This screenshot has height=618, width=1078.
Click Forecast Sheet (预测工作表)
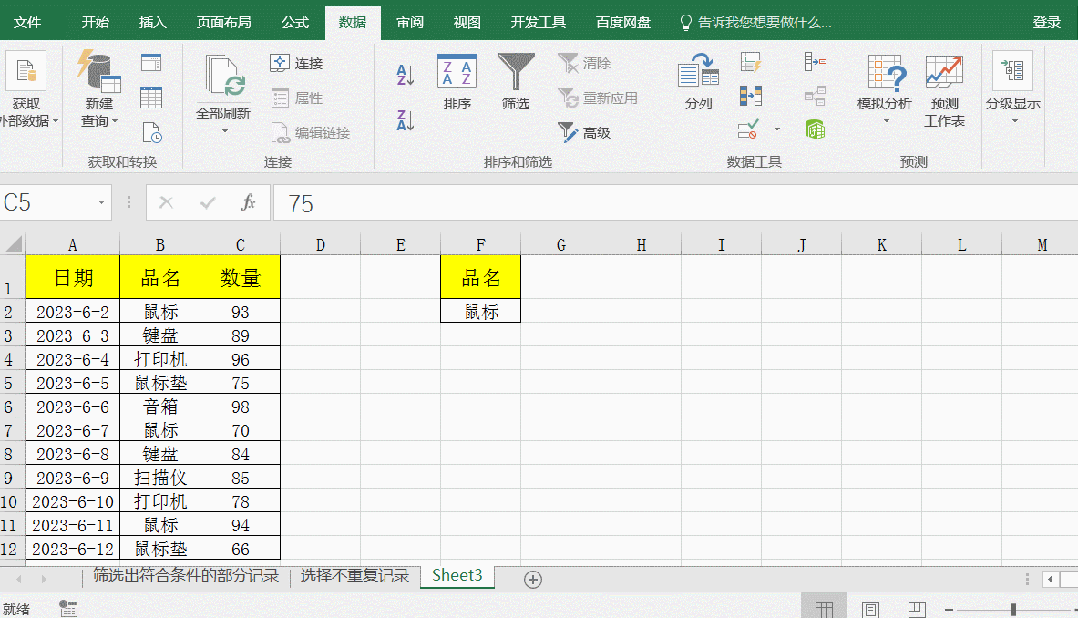[x=945, y=91]
